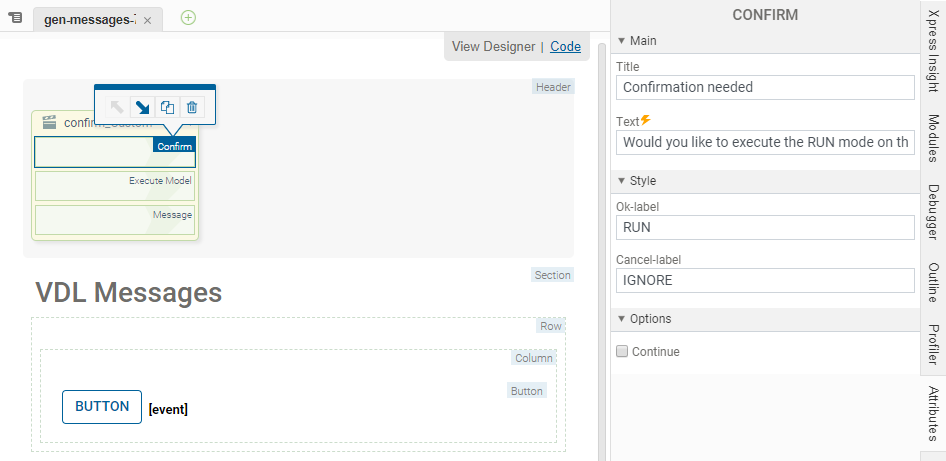This screenshot has height=461, width=946.
Task: Click the BUTTON element in designer
Action: coord(102,407)
